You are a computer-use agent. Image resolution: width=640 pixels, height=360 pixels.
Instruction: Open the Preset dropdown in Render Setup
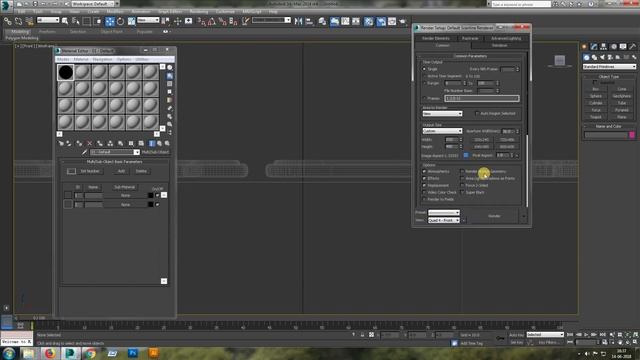pyautogui.click(x=444, y=213)
